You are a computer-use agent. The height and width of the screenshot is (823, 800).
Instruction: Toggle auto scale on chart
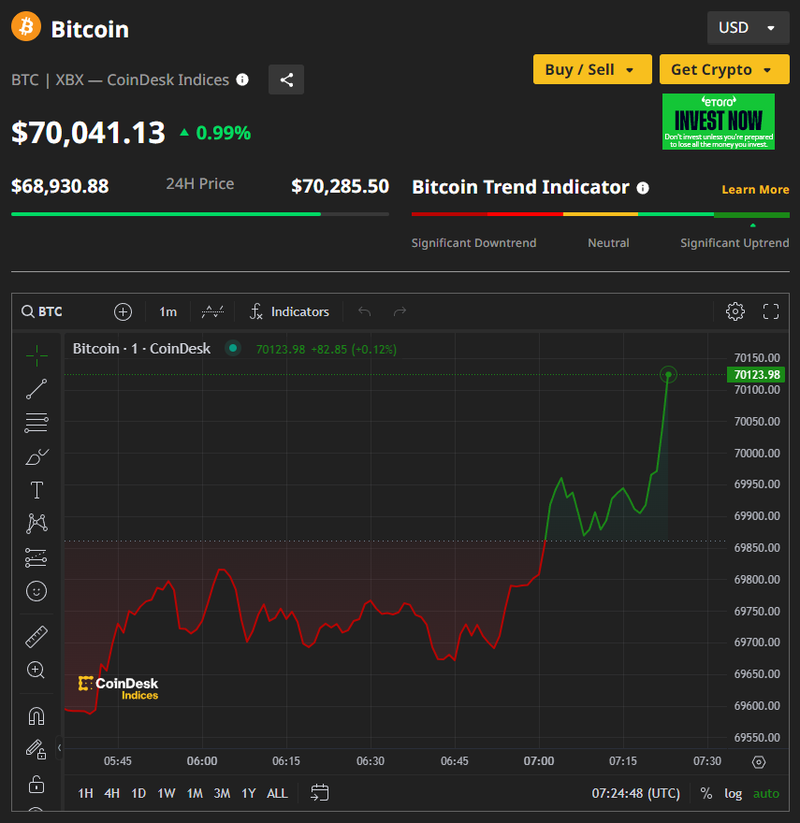tap(766, 793)
